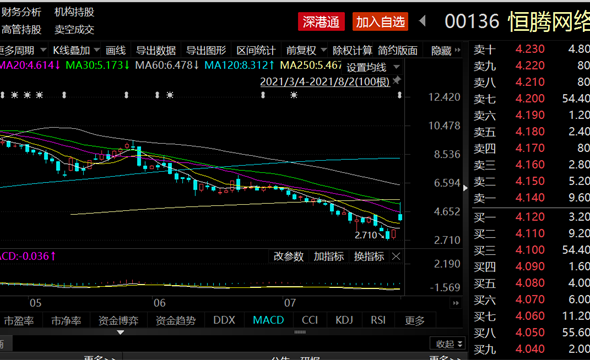Click the 收起 collapse button

click(x=448, y=344)
